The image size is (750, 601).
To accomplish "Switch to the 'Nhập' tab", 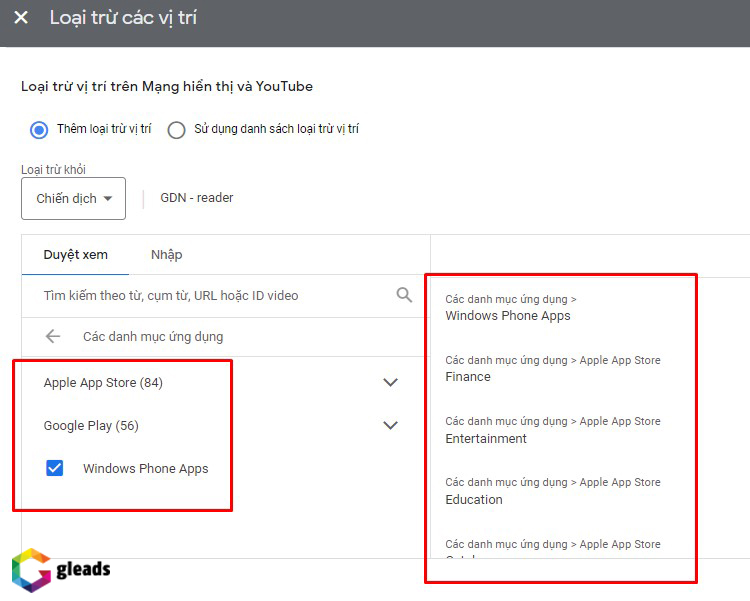I will click(166, 255).
